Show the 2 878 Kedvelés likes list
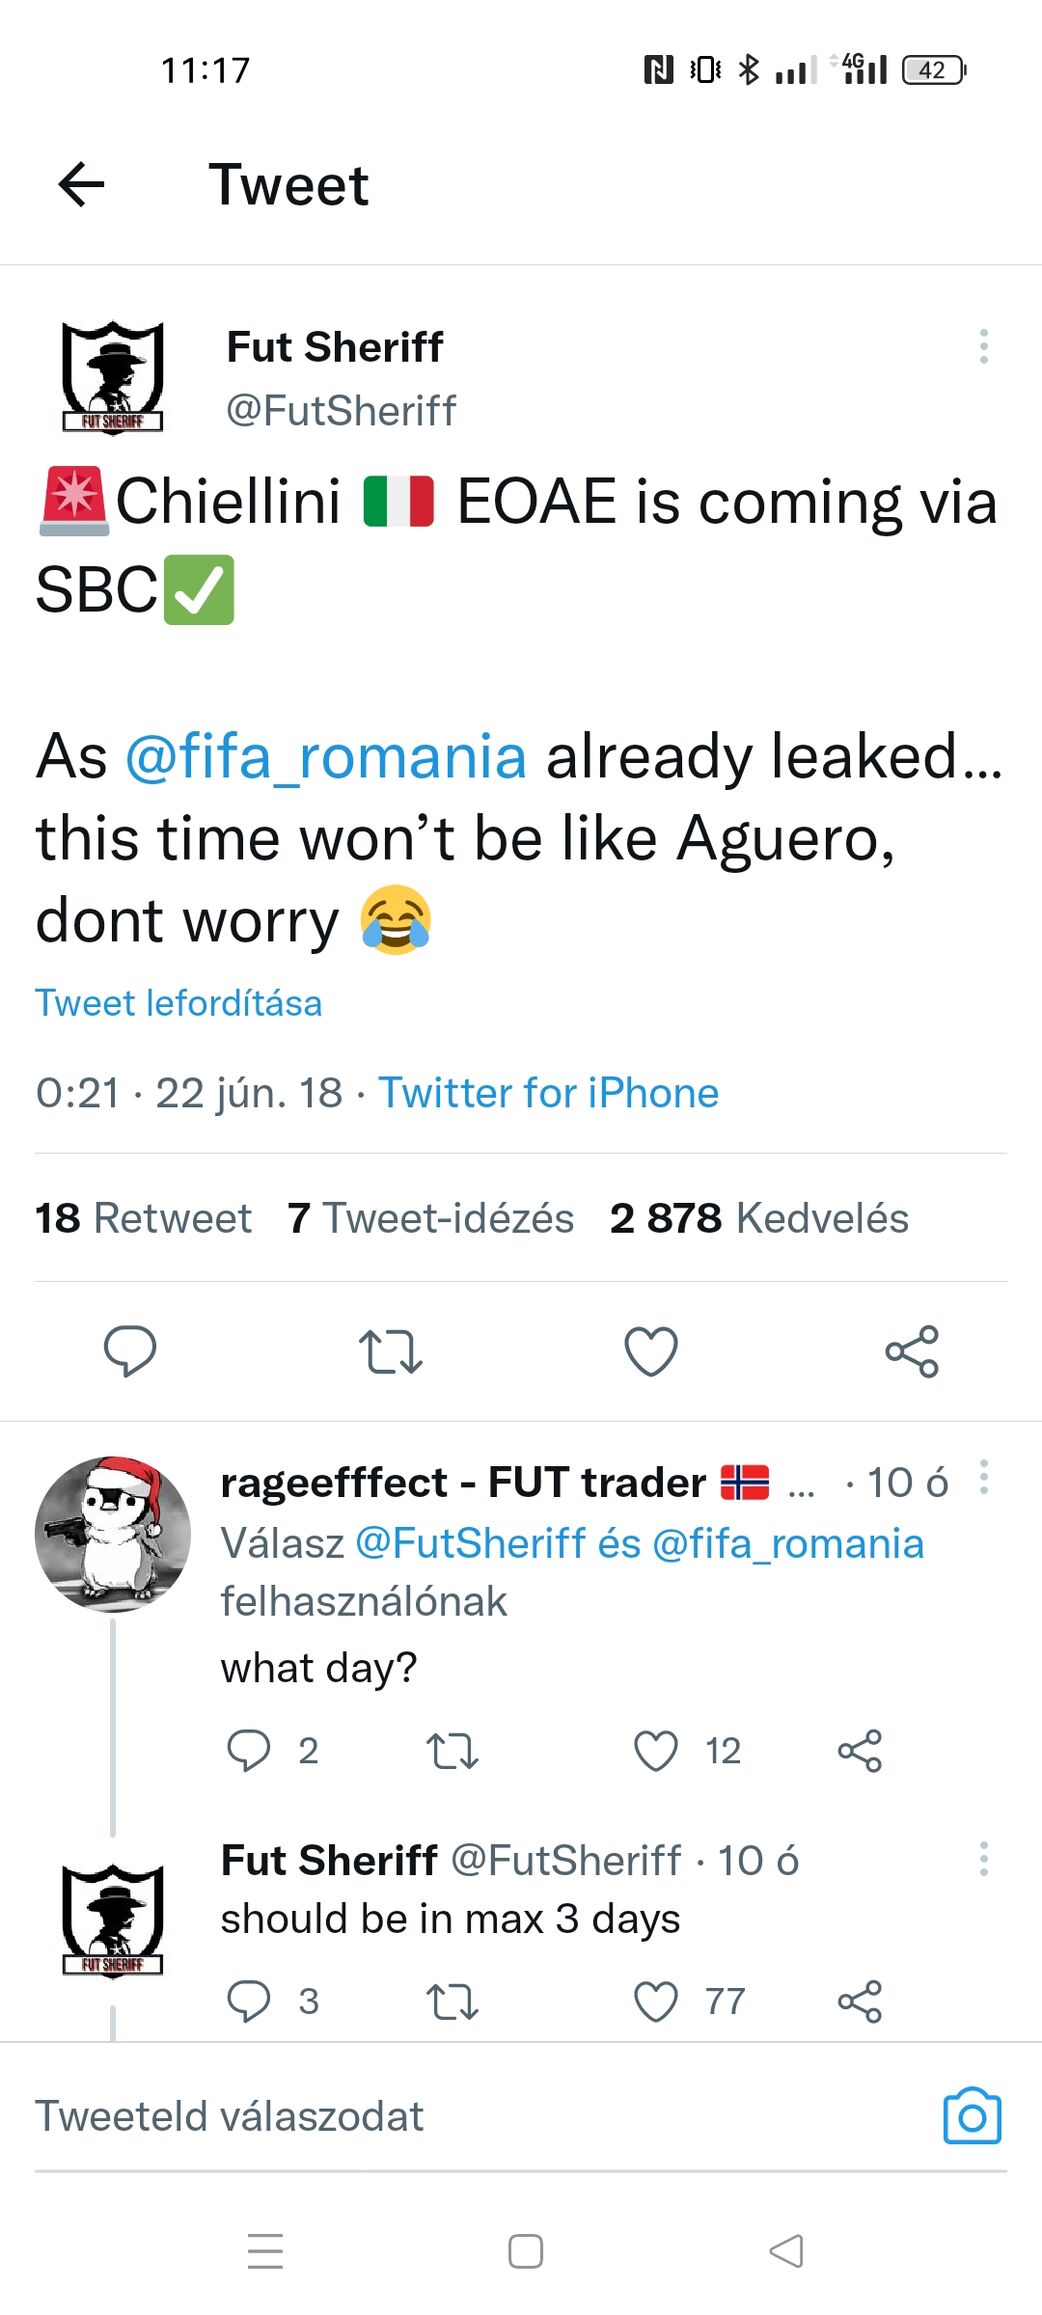Image resolution: width=1042 pixels, height=2315 pixels. (x=759, y=1218)
